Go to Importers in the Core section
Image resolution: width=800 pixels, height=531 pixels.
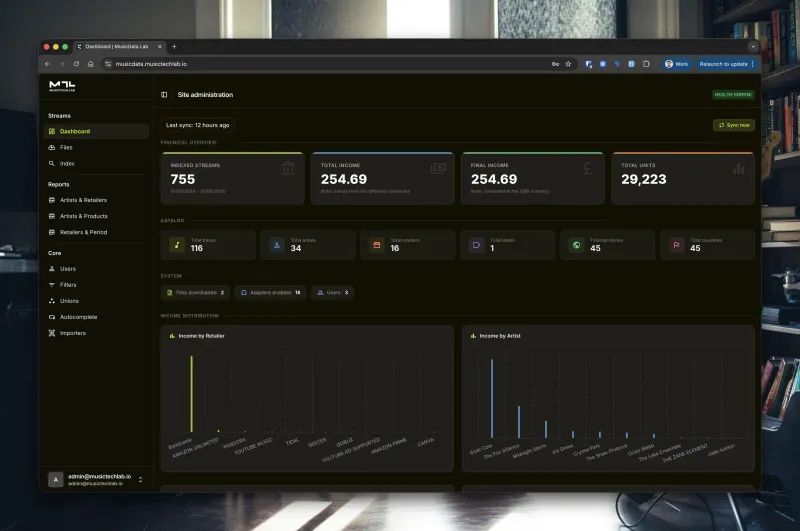point(96,333)
